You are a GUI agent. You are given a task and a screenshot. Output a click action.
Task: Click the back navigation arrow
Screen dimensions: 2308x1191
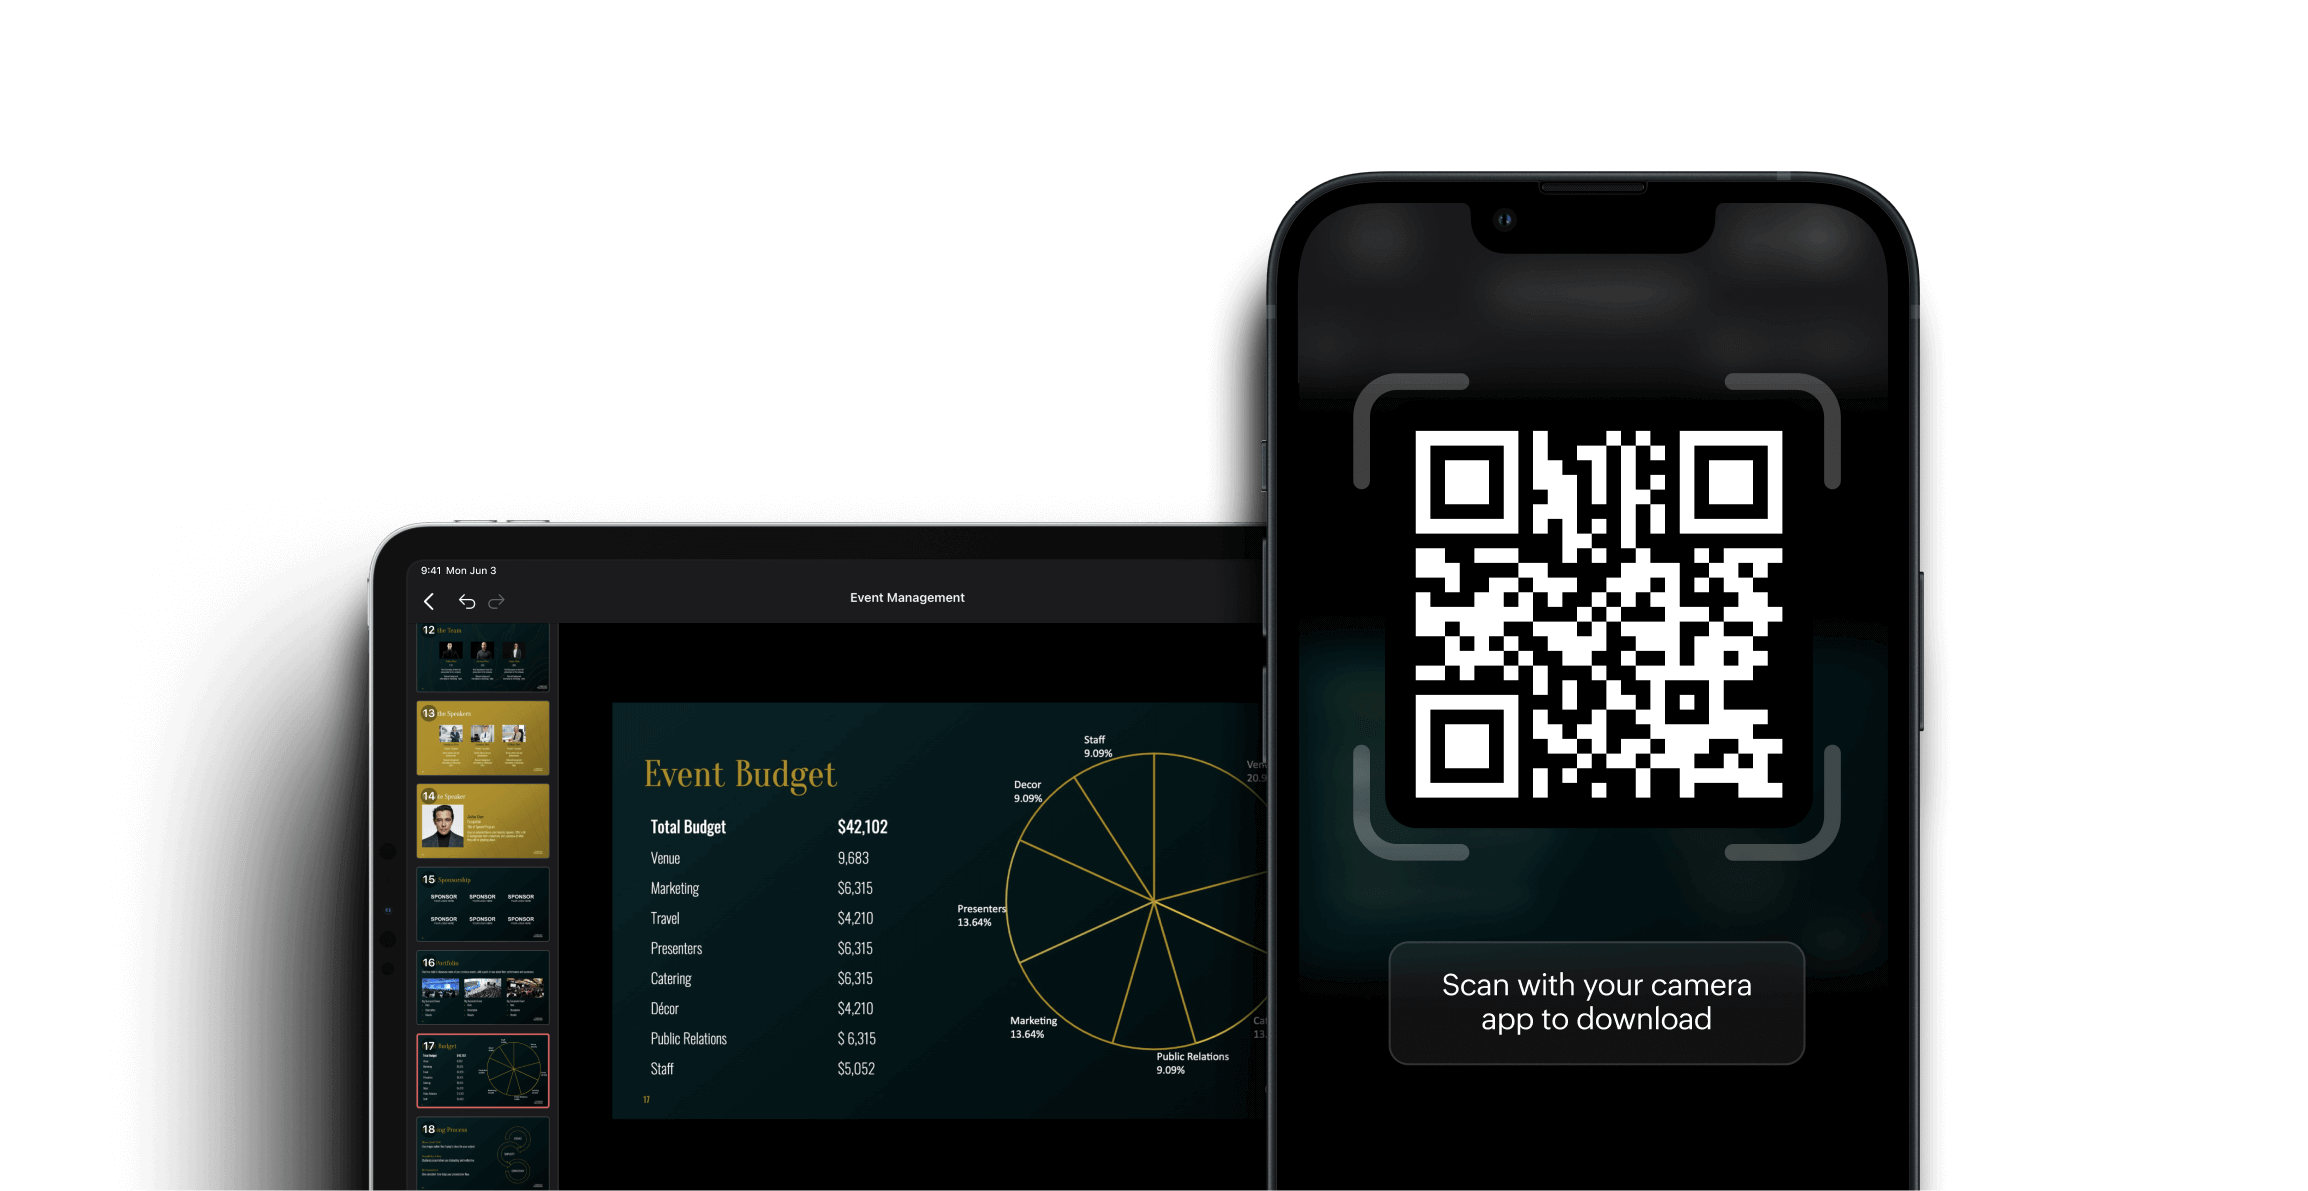click(x=430, y=597)
